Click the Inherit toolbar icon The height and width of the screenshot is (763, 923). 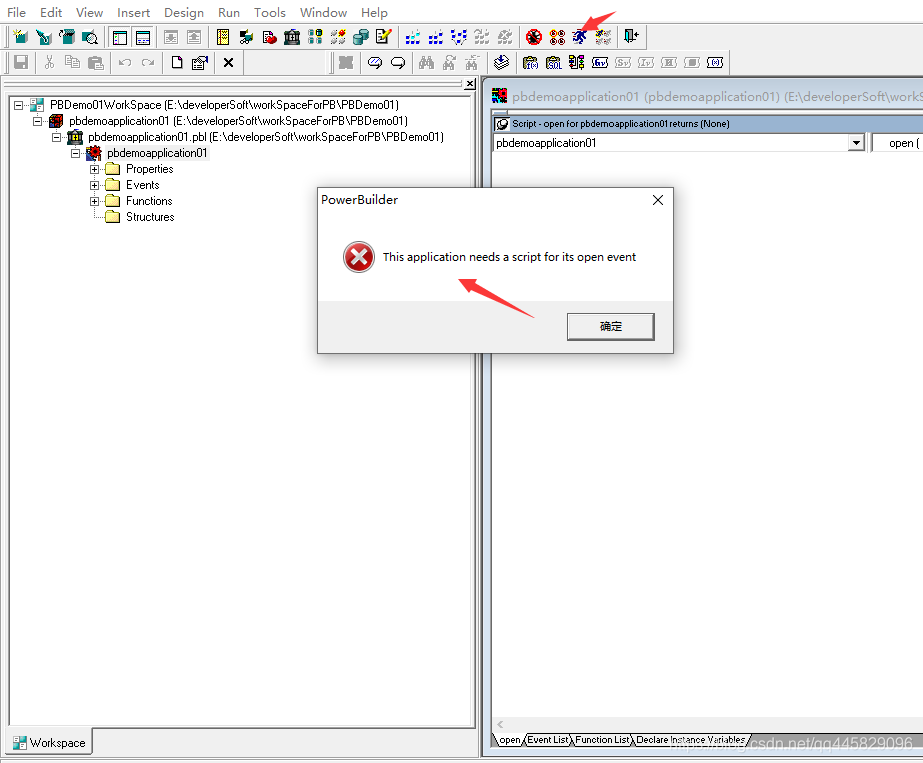[x=44, y=37]
